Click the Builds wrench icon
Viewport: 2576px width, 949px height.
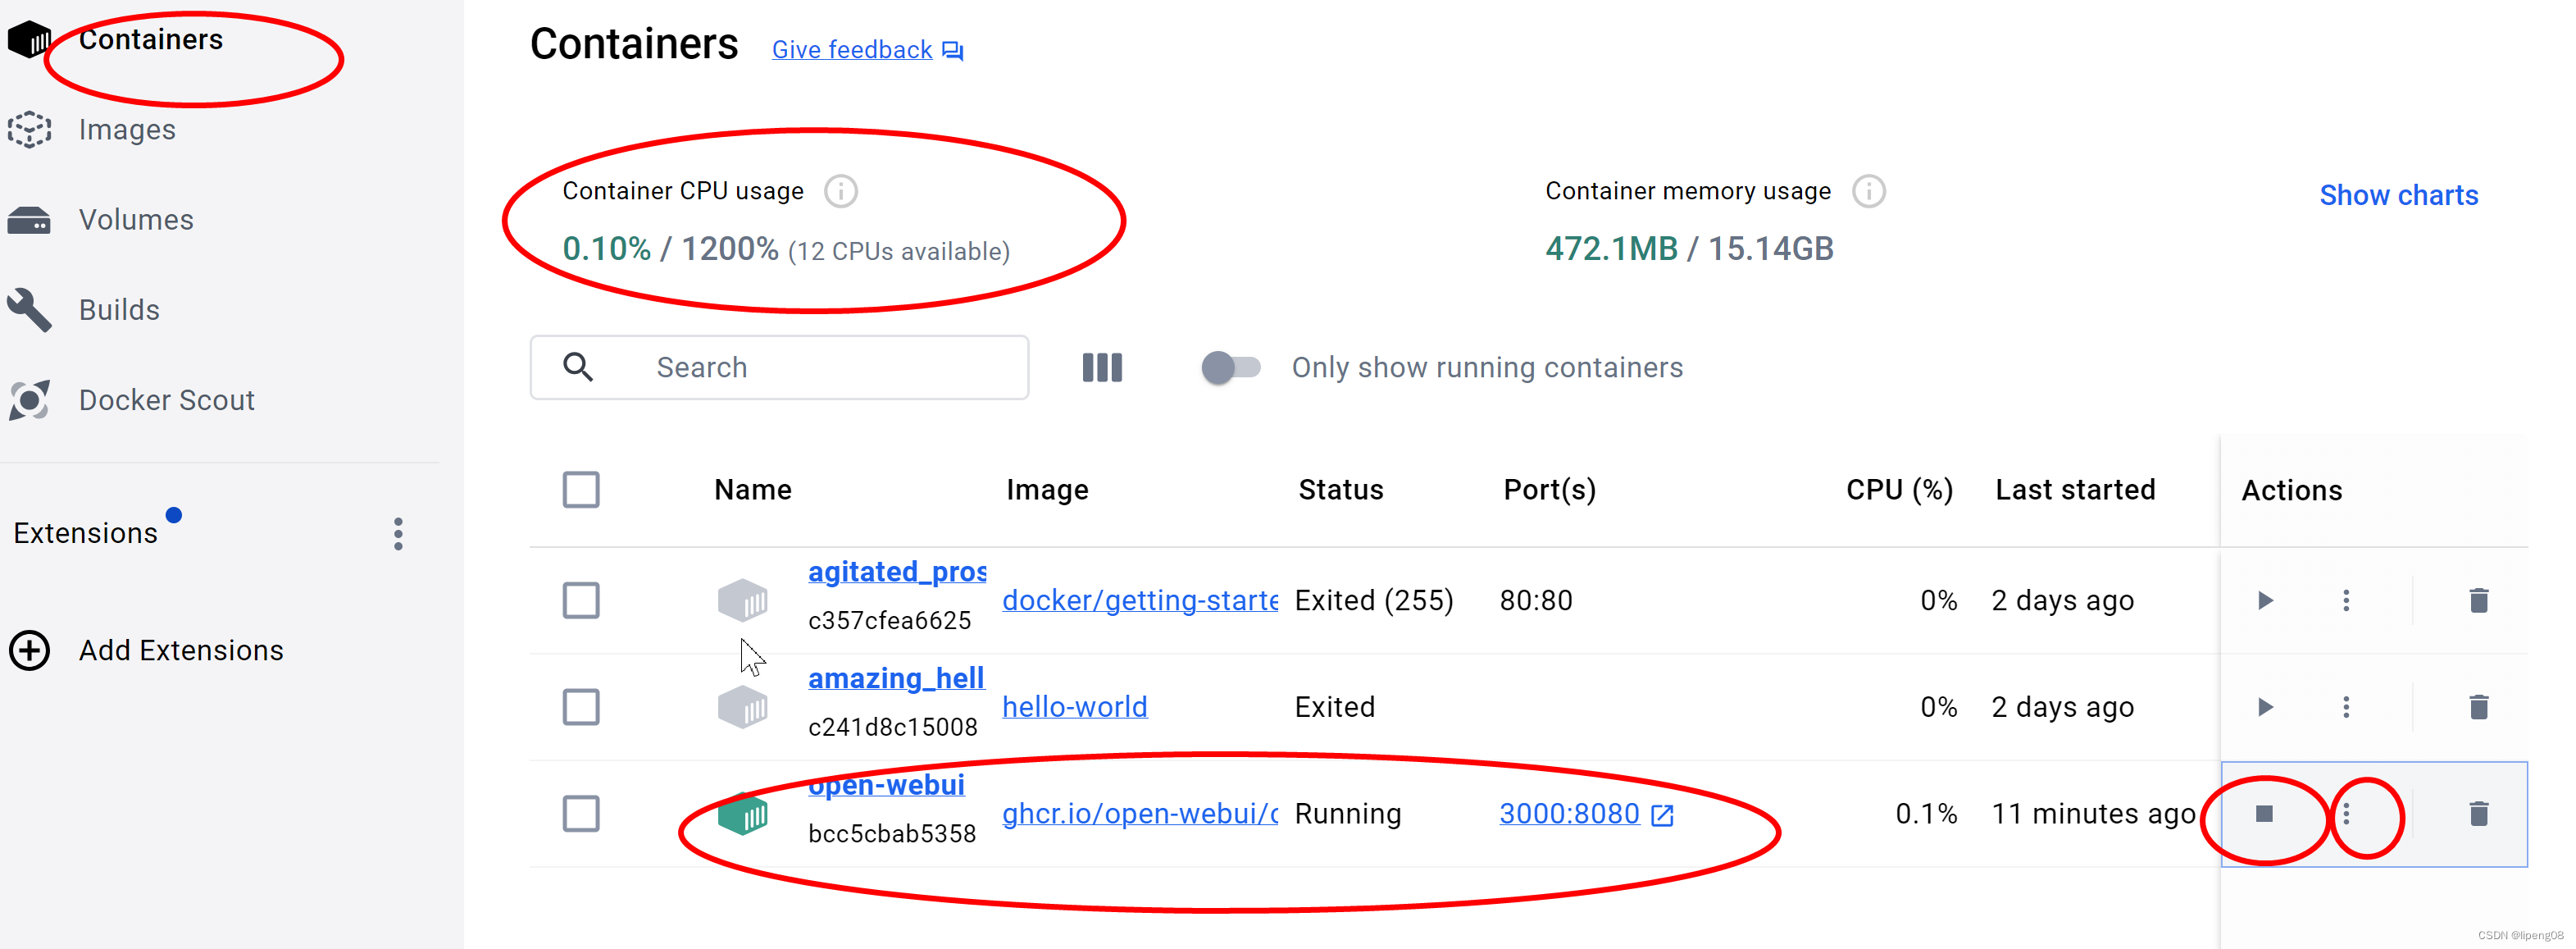click(x=29, y=310)
